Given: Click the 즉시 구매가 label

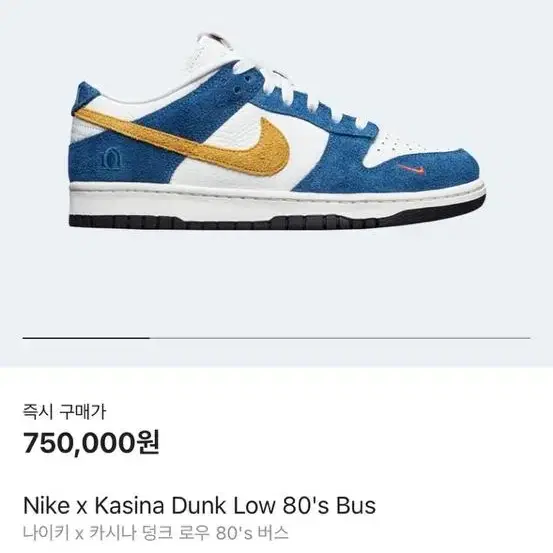Looking at the screenshot, I should click(x=64, y=412).
